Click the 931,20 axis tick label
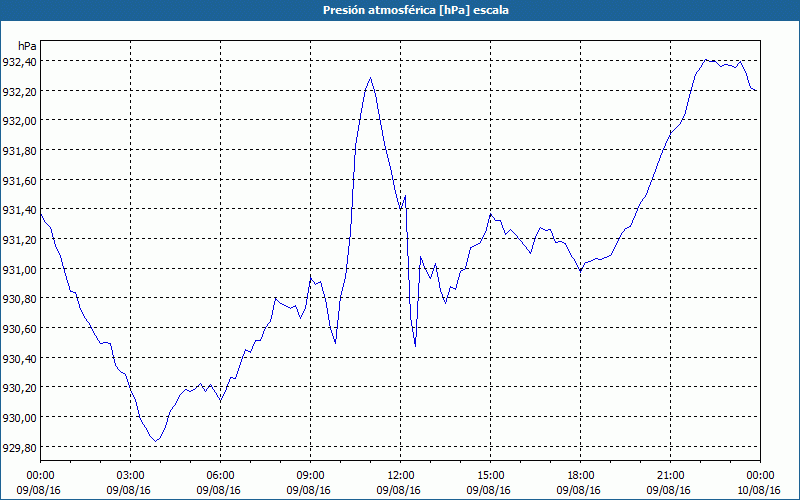 (x=19, y=240)
